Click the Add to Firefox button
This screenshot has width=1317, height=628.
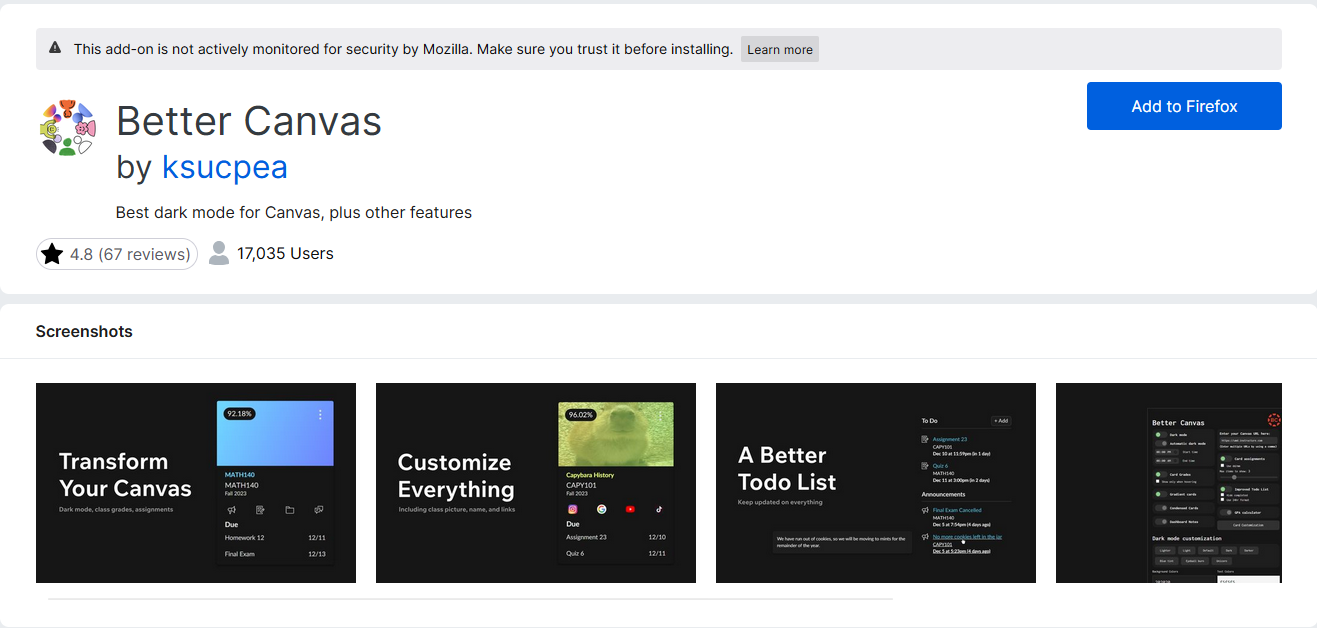click(1184, 106)
